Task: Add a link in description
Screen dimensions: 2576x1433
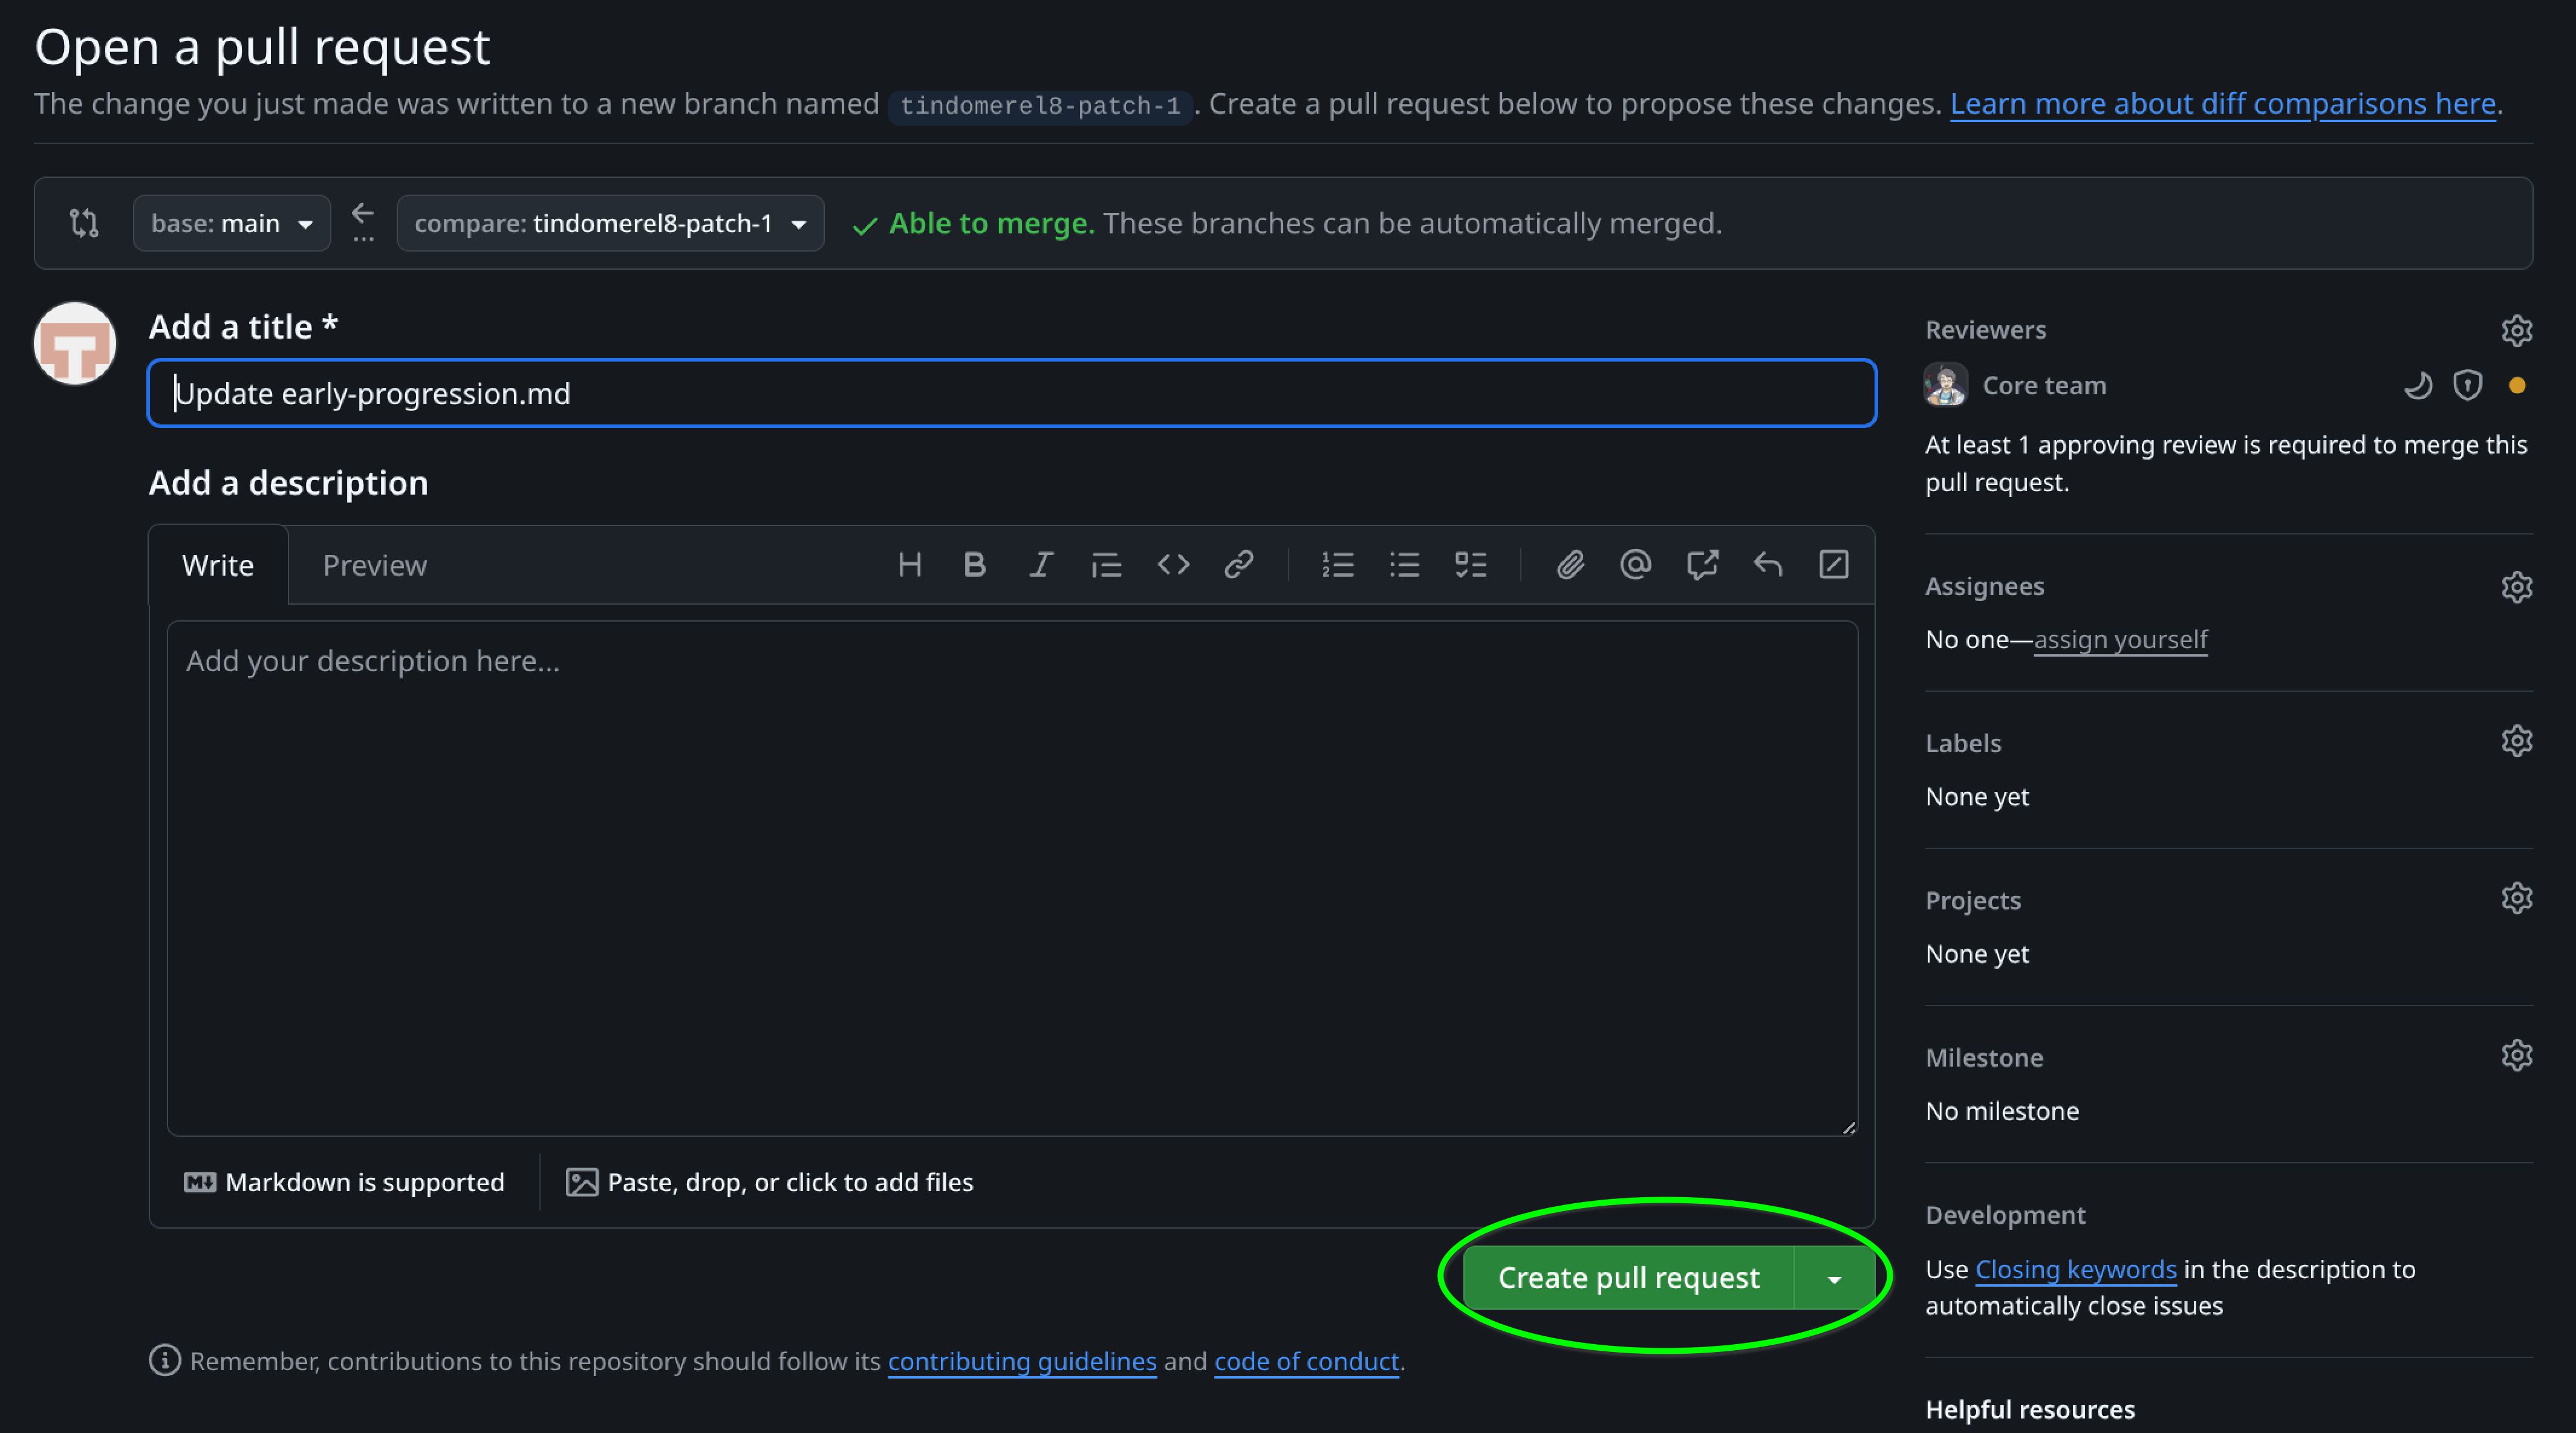Action: [x=1239, y=565]
